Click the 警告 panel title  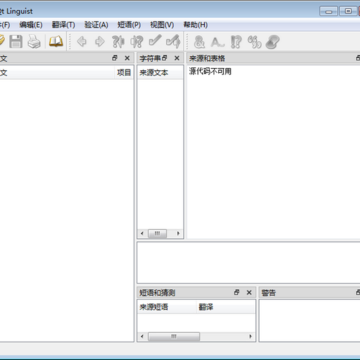tap(269, 293)
